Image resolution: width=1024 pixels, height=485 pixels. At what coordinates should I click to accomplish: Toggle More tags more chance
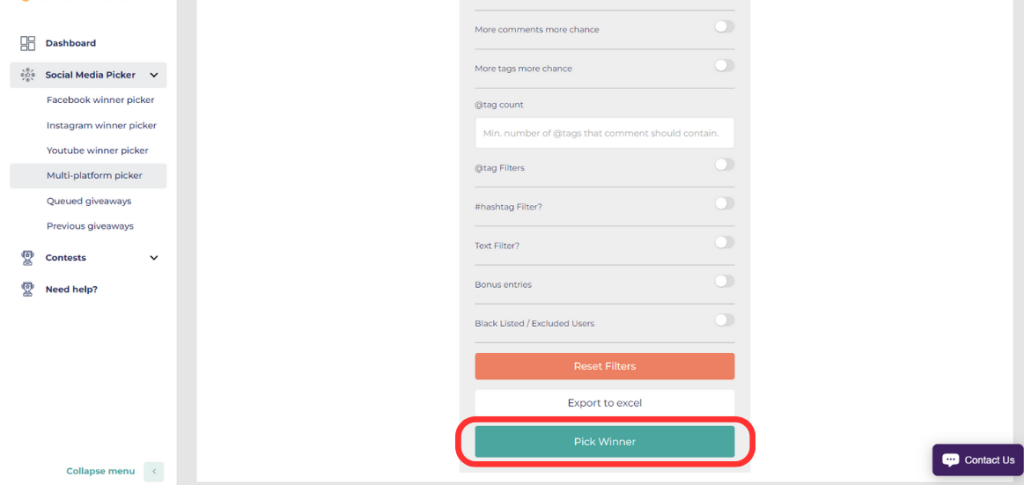(x=724, y=66)
